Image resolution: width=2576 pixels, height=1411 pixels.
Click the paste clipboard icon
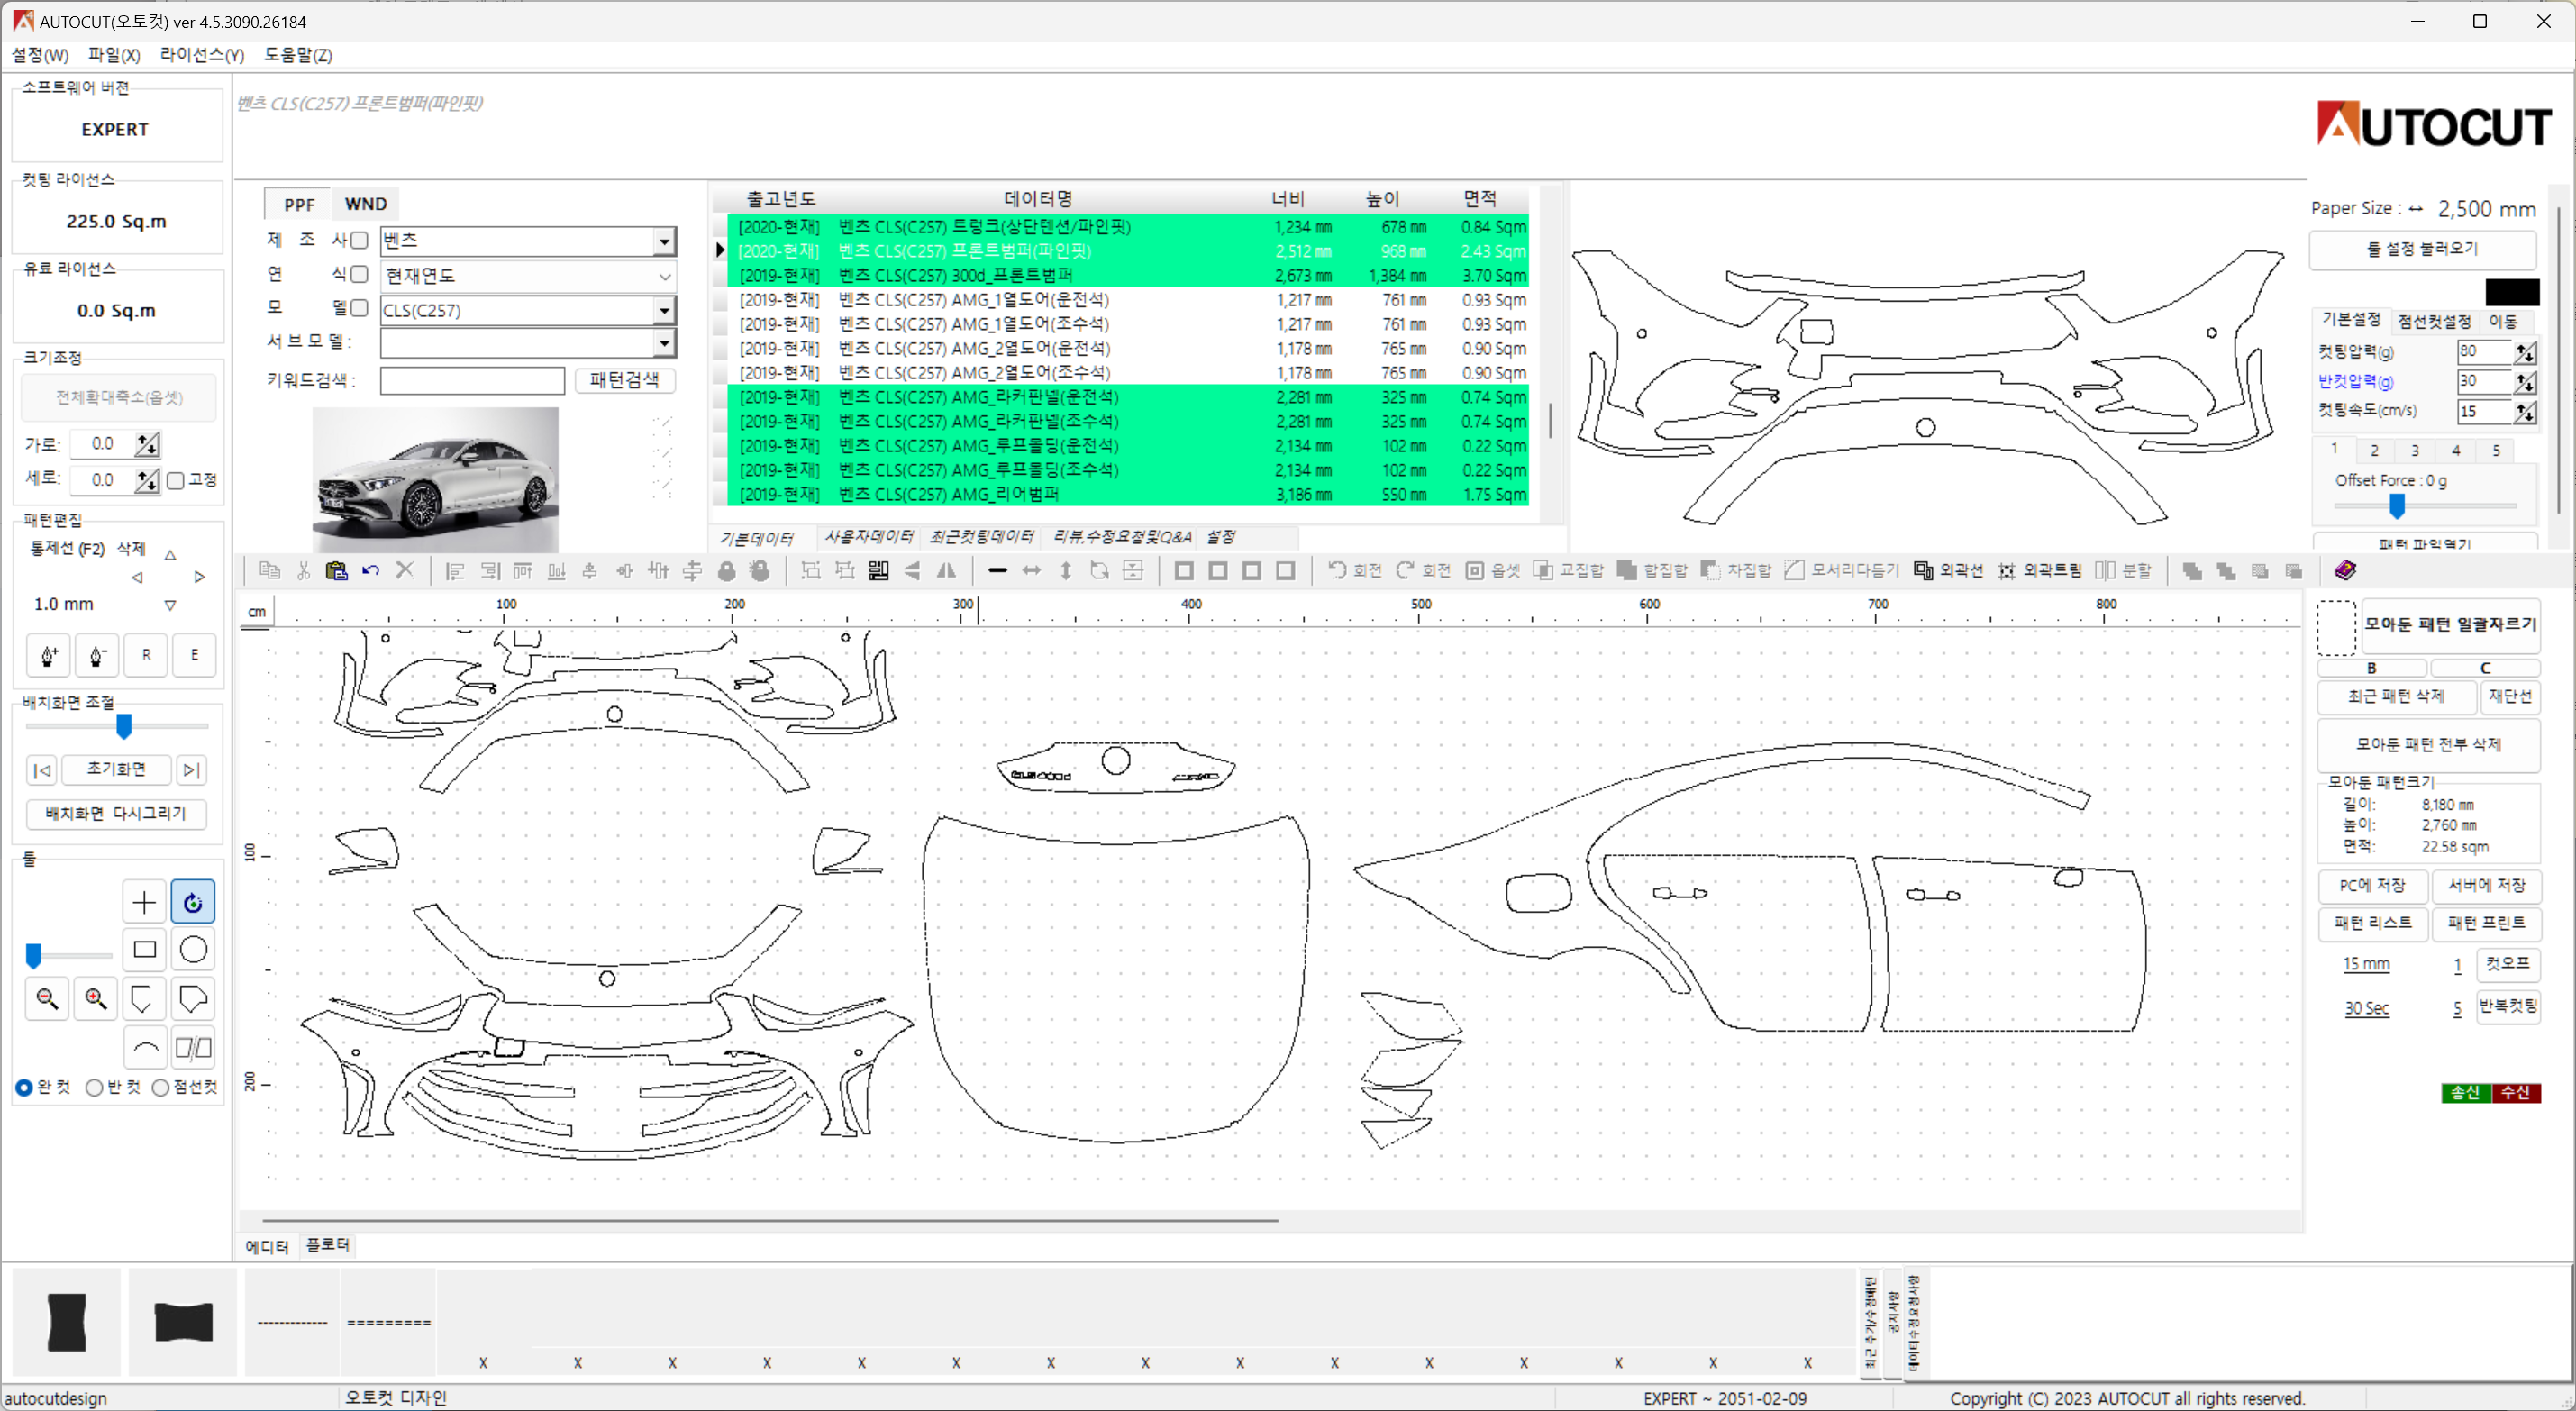337,571
